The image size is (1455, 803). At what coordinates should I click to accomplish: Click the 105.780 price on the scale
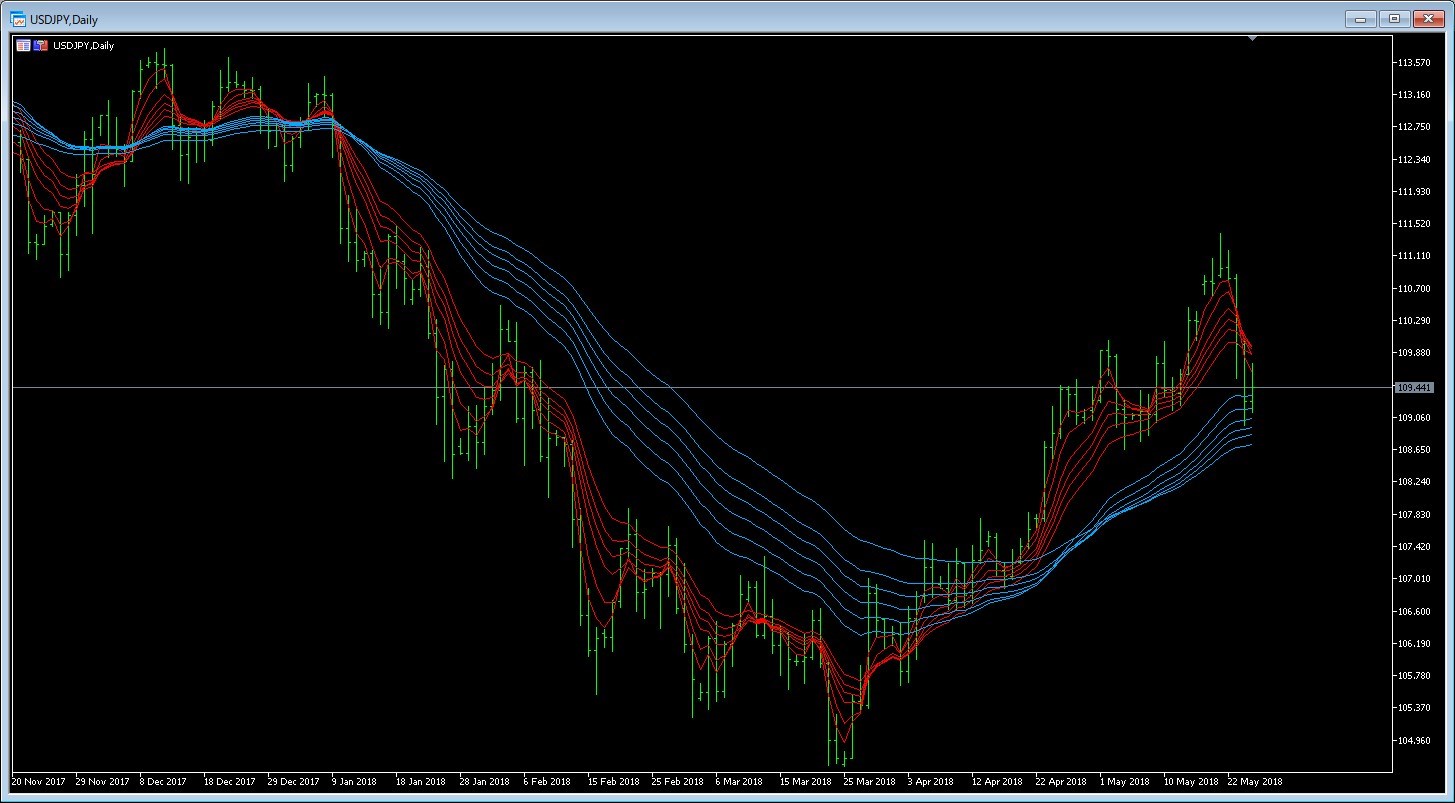[x=1416, y=675]
